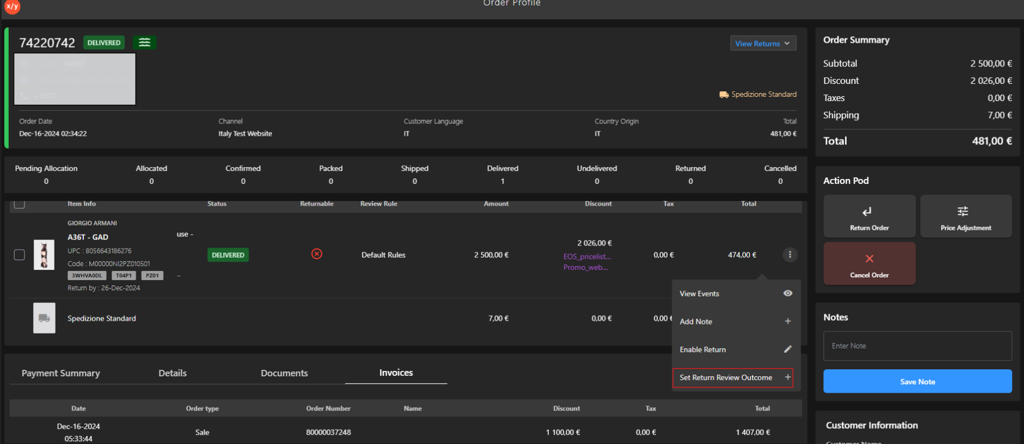Click the Spedizione Standard truck icon
The height and width of the screenshot is (444, 1024).
tap(724, 94)
